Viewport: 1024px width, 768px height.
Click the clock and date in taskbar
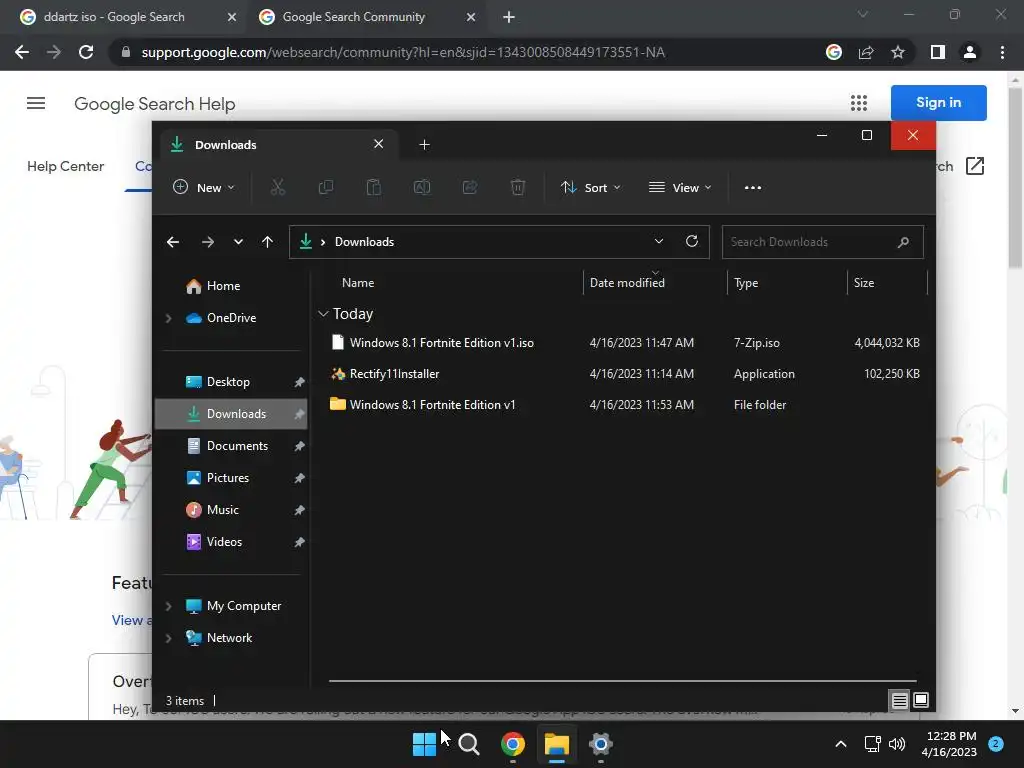coord(951,744)
